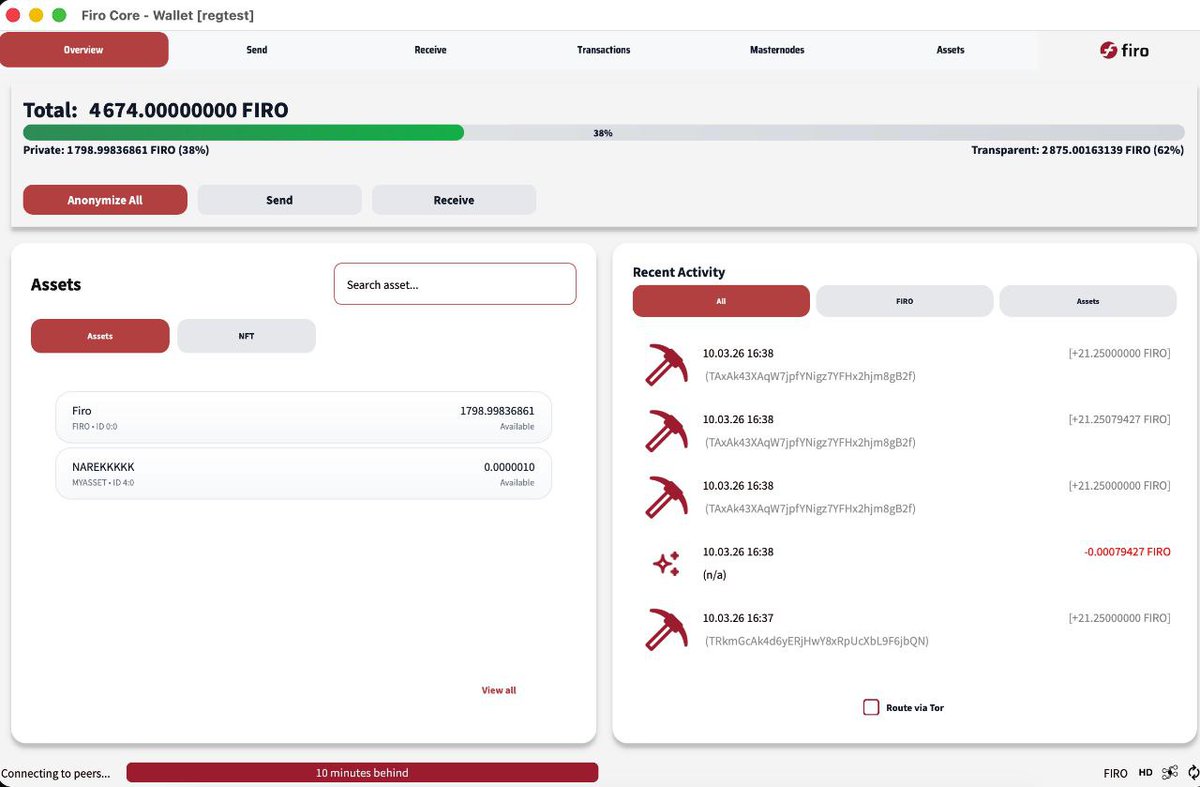Click the Private 1798.99836861 FIRO (38%) label
The image size is (1200, 787).
[116, 150]
